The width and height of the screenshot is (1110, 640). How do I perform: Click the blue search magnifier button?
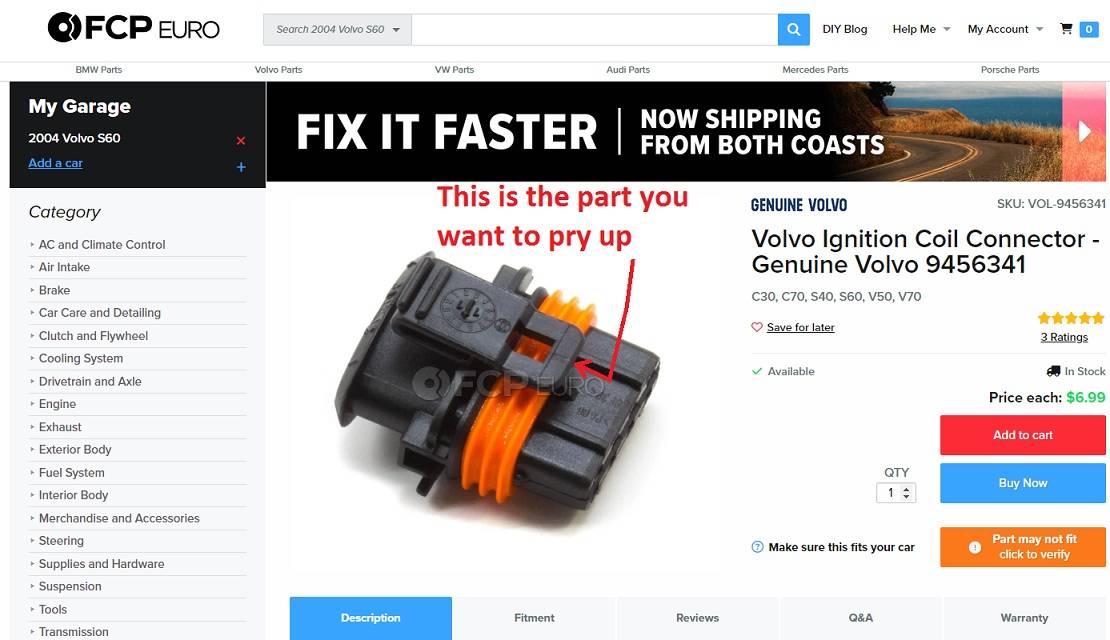coord(794,30)
